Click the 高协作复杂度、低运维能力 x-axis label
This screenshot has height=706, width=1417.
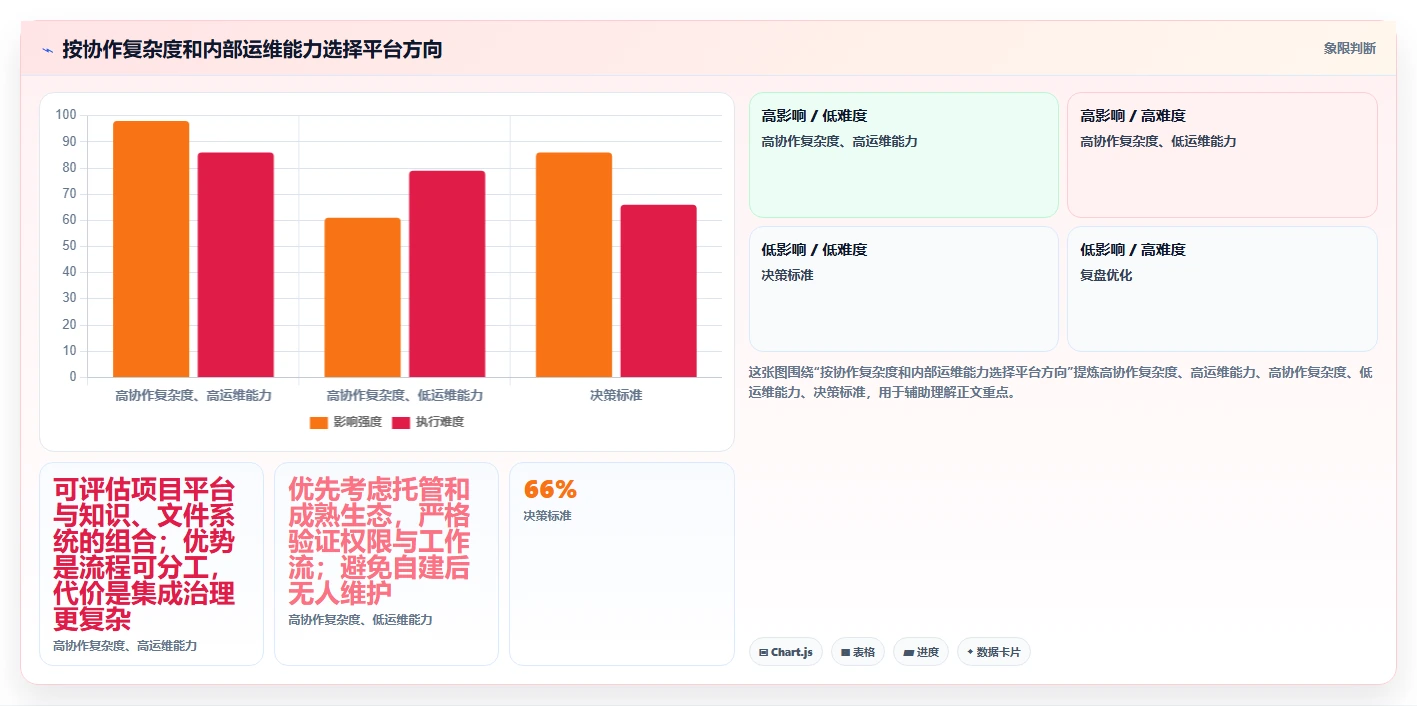point(405,395)
